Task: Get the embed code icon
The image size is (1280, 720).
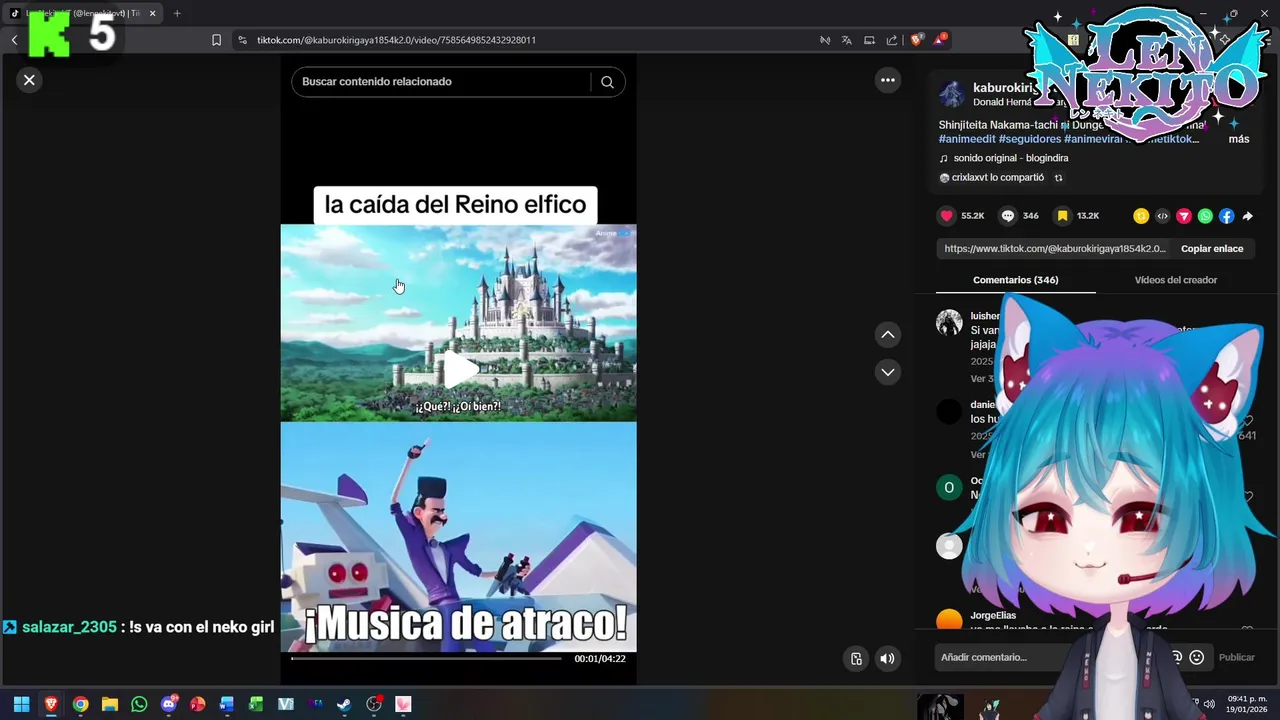Action: click(1162, 216)
